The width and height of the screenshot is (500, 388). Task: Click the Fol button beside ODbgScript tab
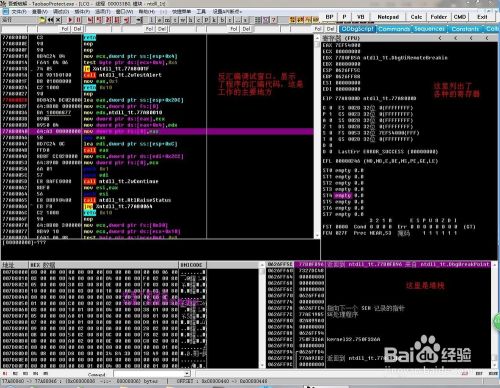[x=318, y=29]
